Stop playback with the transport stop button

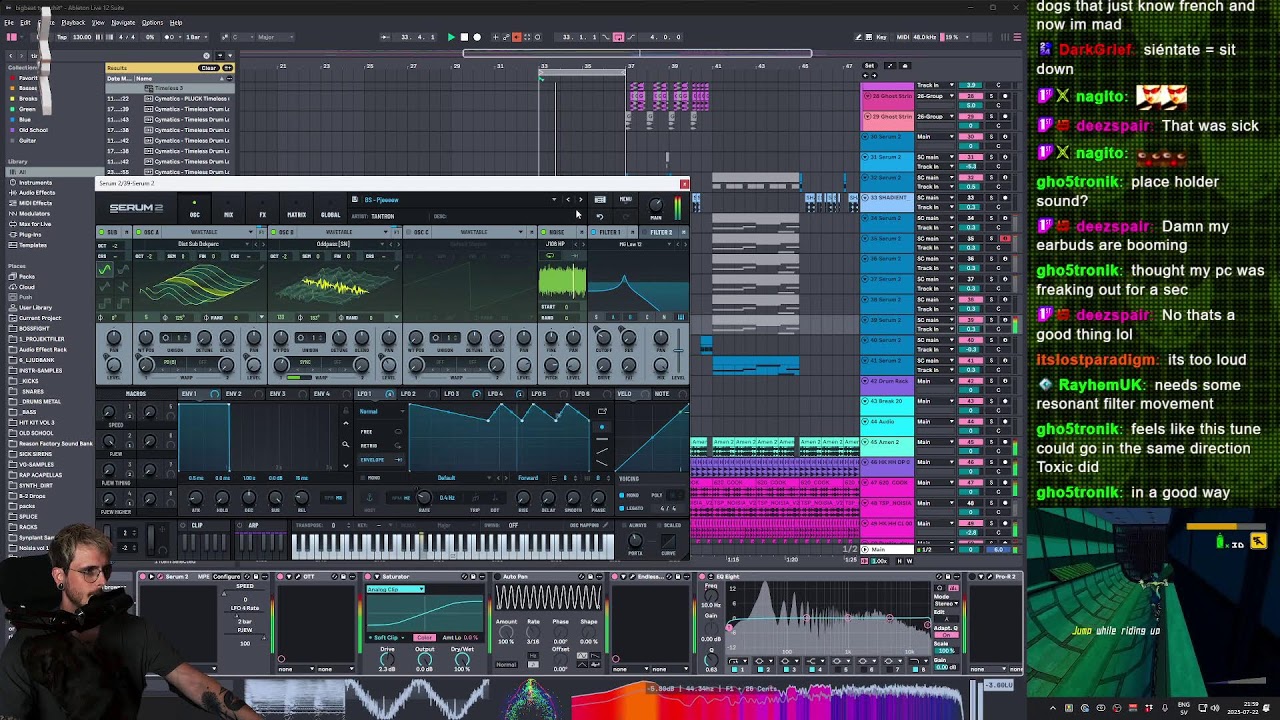pyautogui.click(x=464, y=37)
